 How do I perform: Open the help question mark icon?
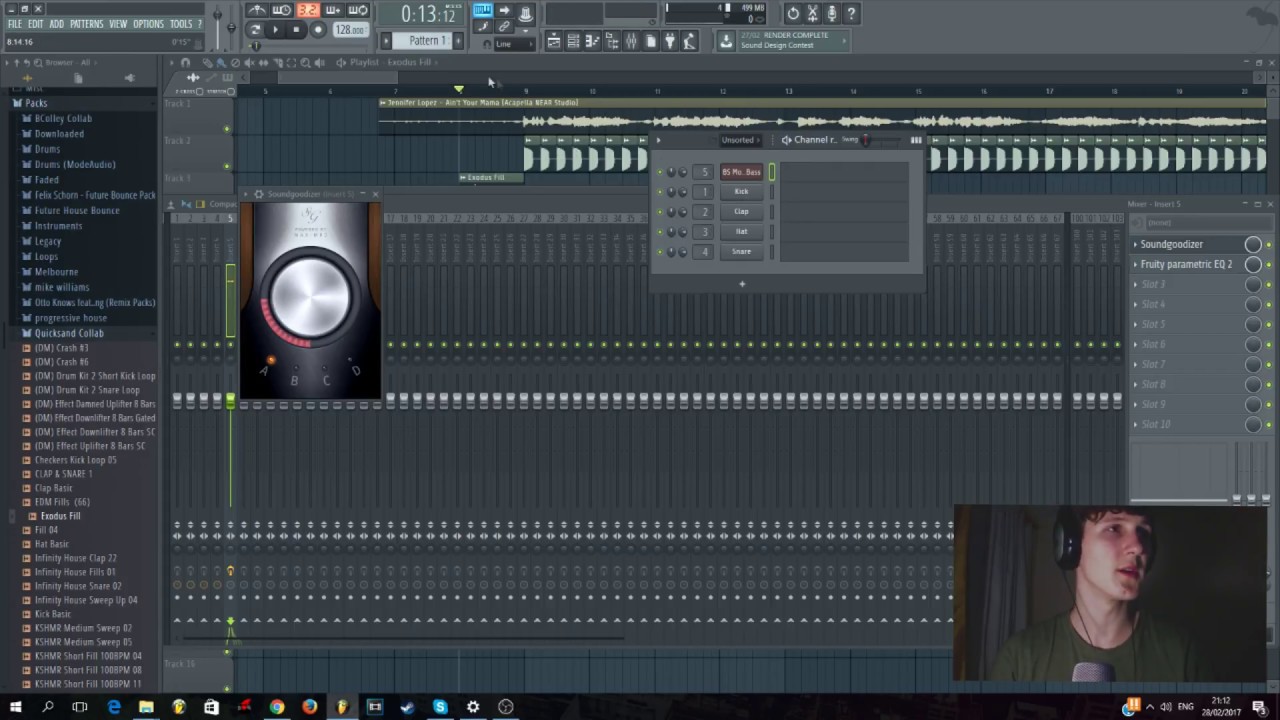point(851,13)
